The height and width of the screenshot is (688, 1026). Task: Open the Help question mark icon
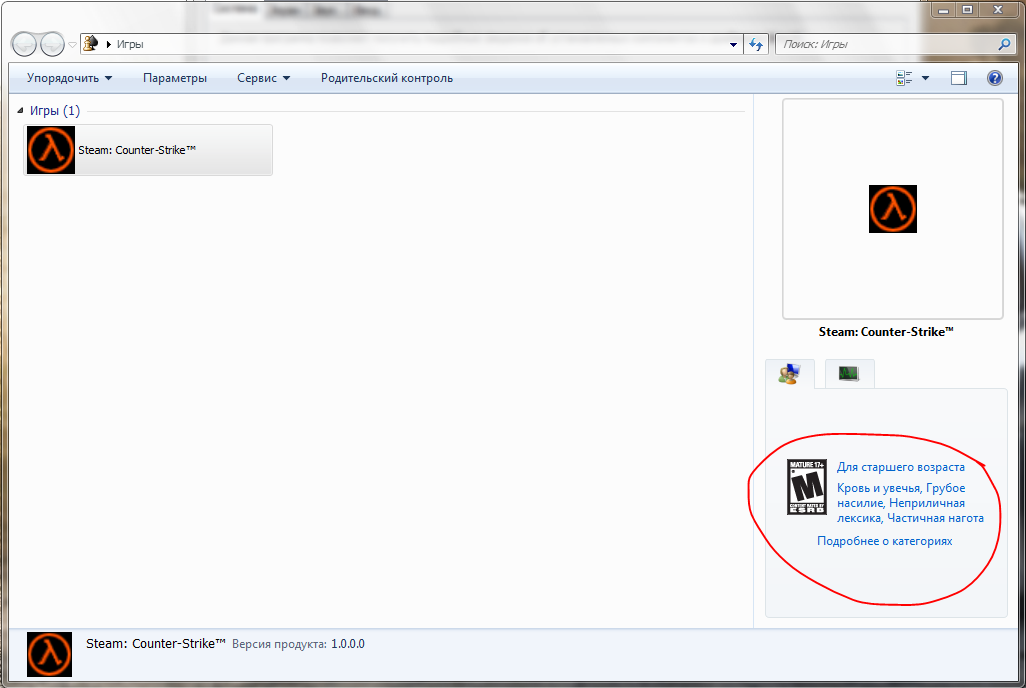click(995, 78)
